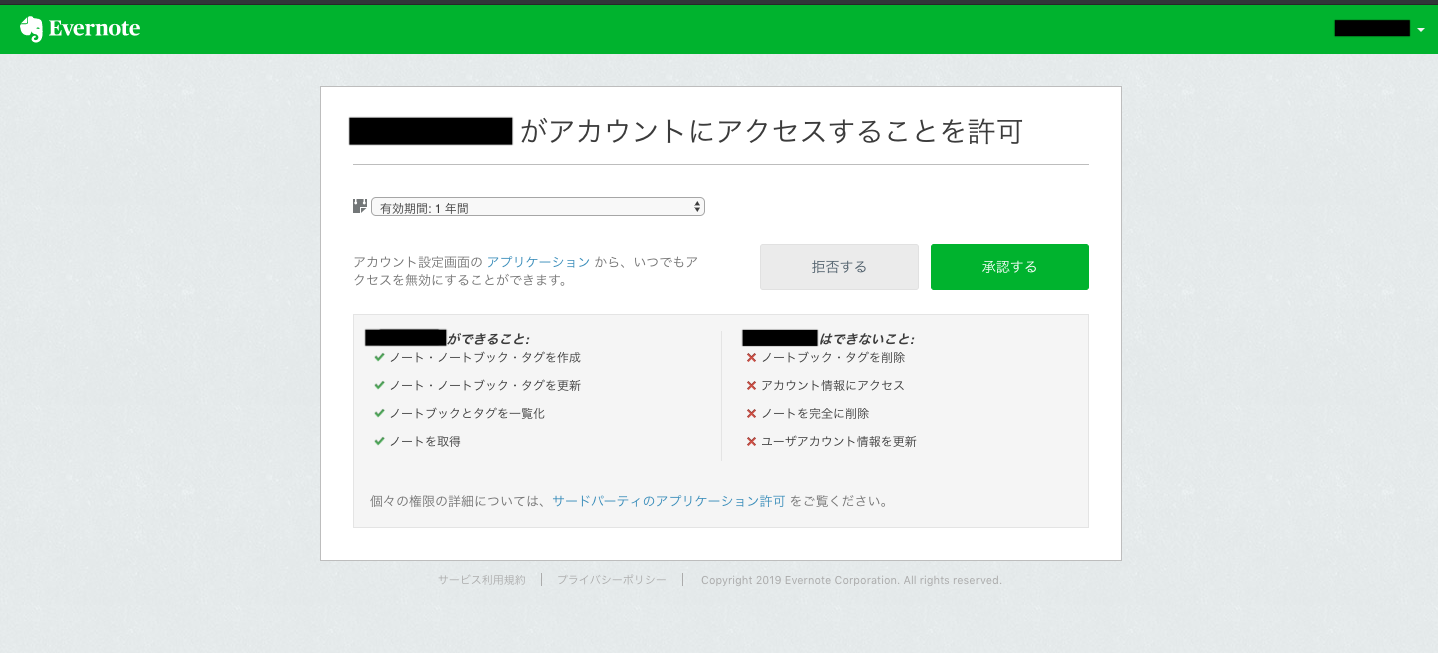The width and height of the screenshot is (1438, 653).
Task: Click the text ユーザアカウント情報を更新
Action: (x=839, y=441)
